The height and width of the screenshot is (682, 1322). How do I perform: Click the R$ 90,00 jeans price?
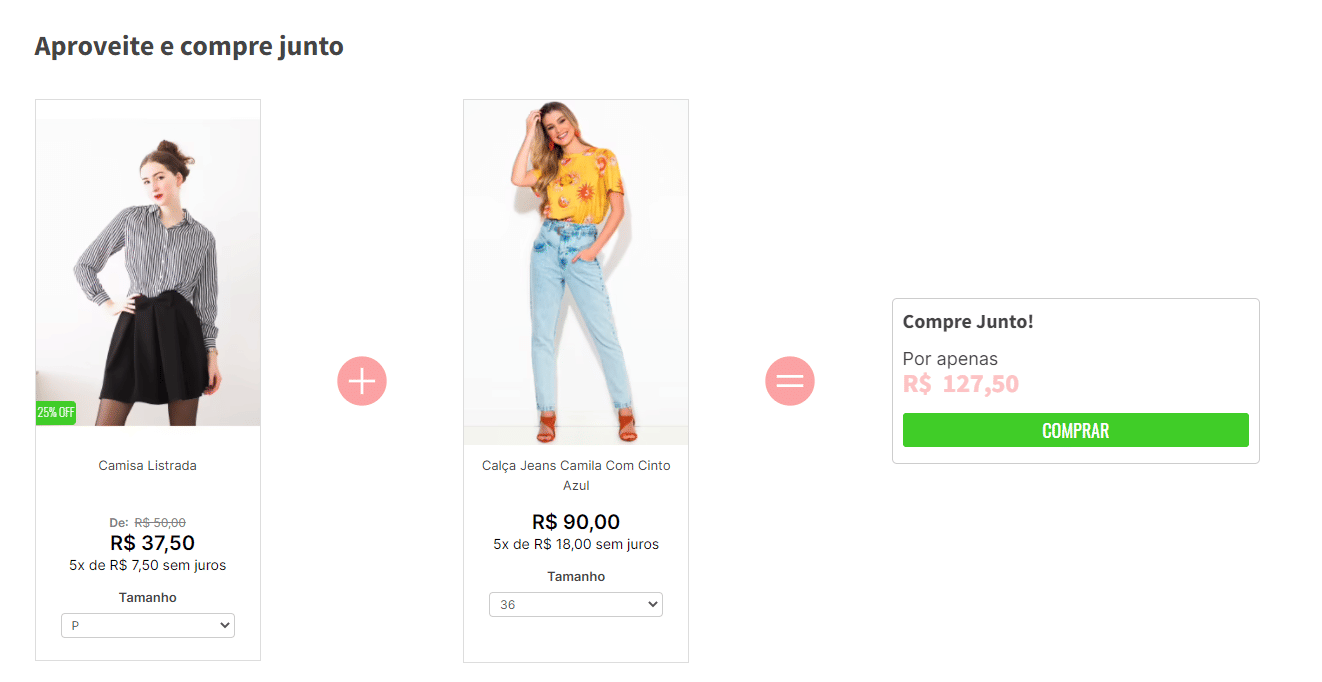(576, 522)
